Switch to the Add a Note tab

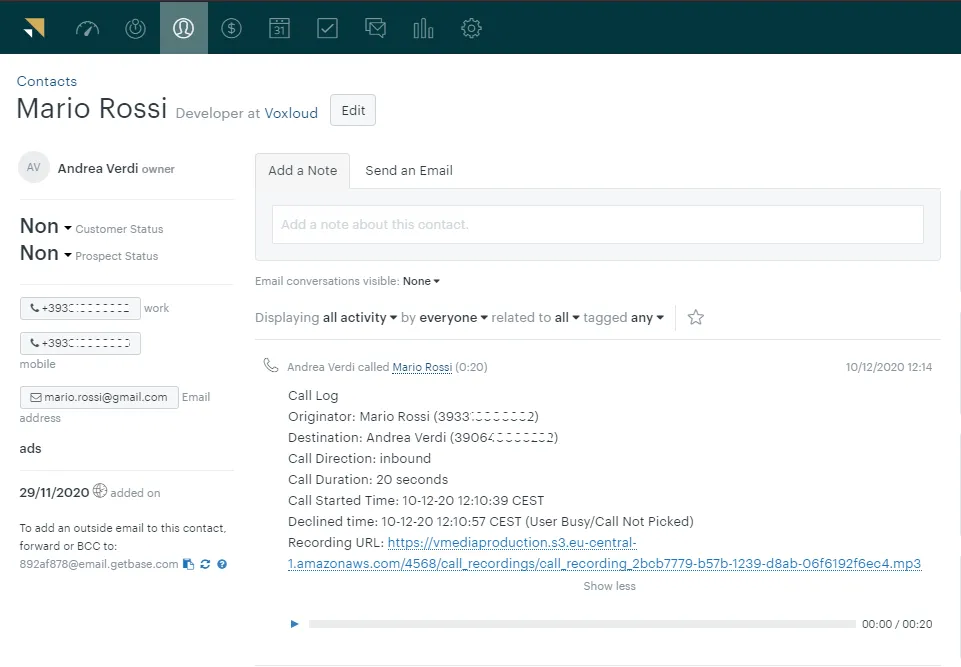[x=303, y=170]
